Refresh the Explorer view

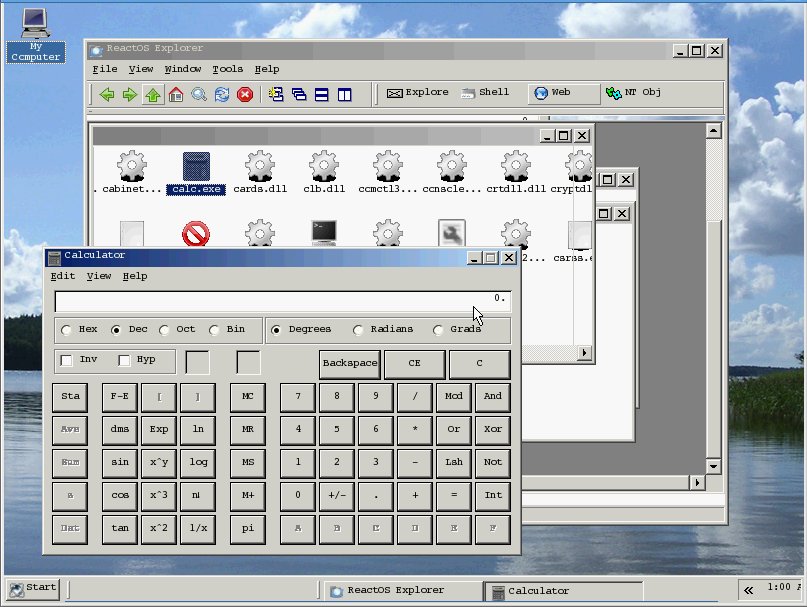pyautogui.click(x=222, y=94)
